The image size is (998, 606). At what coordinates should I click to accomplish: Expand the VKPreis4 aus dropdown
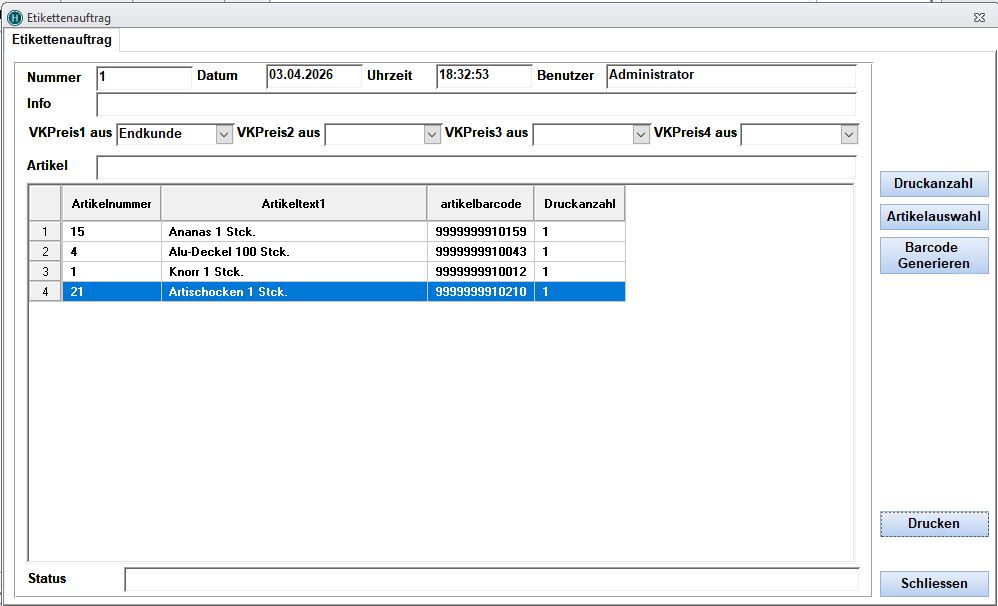pos(849,134)
